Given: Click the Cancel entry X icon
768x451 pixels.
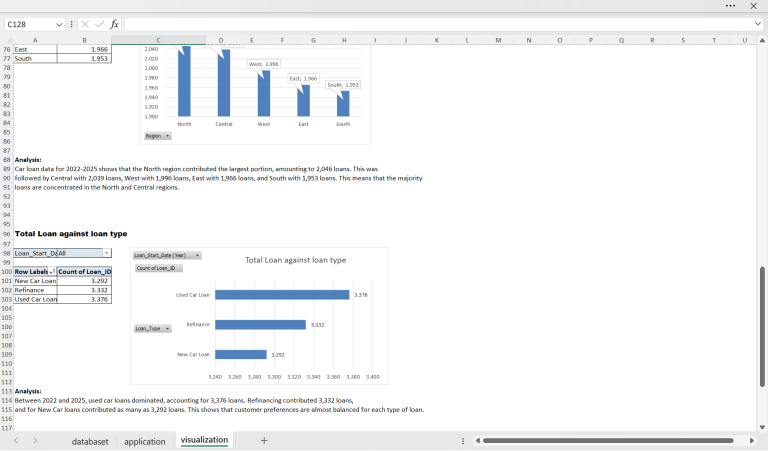Looking at the screenshot, I should coord(85,24).
